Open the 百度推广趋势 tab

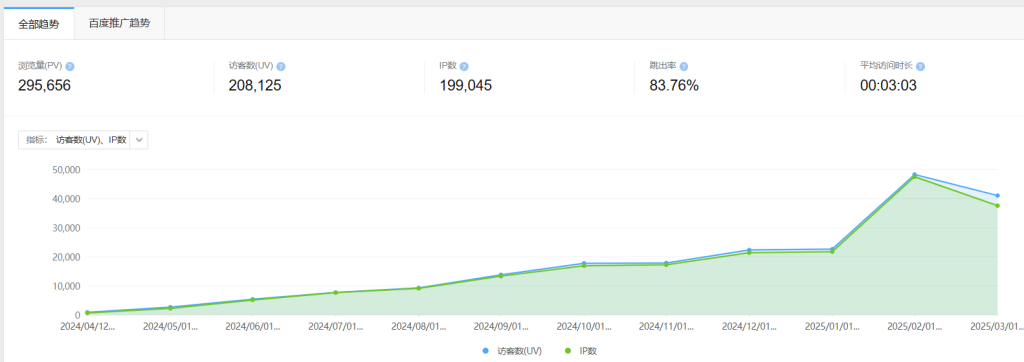coord(119,24)
